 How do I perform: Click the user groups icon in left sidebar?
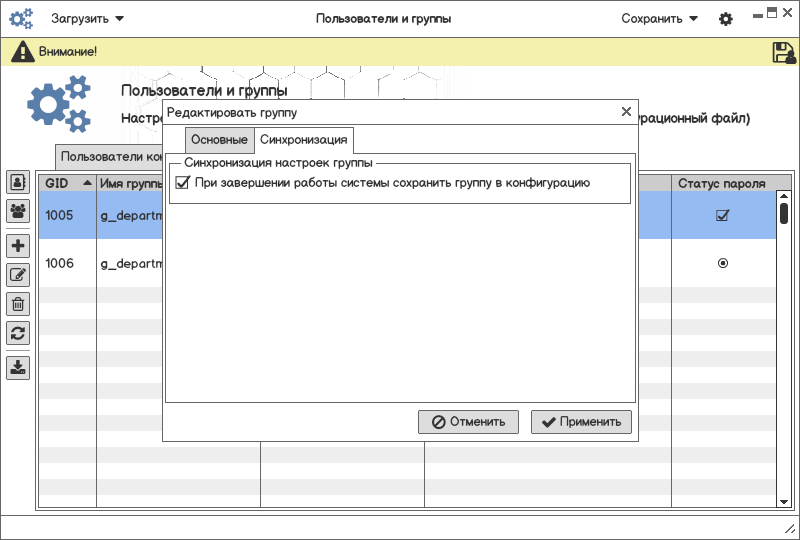click(18, 211)
